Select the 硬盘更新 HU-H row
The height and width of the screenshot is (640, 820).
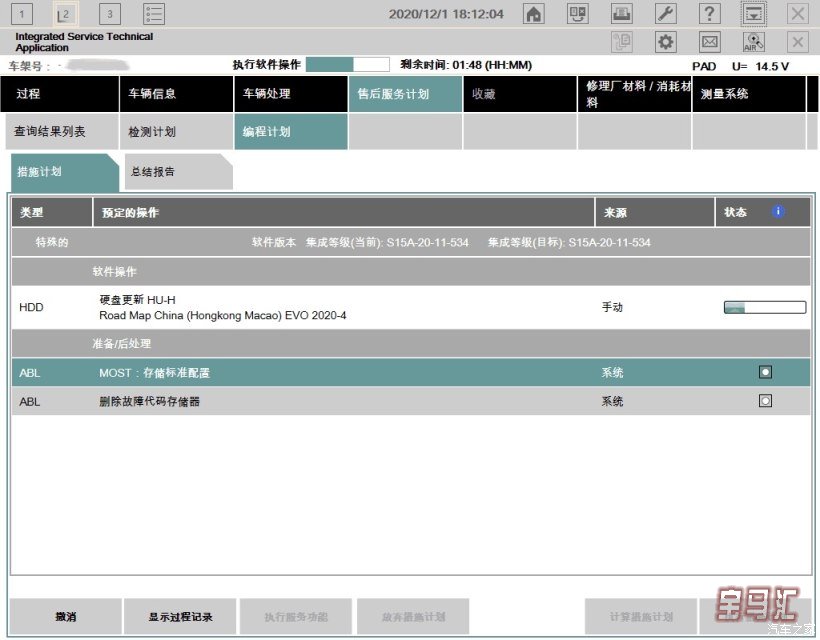300,307
